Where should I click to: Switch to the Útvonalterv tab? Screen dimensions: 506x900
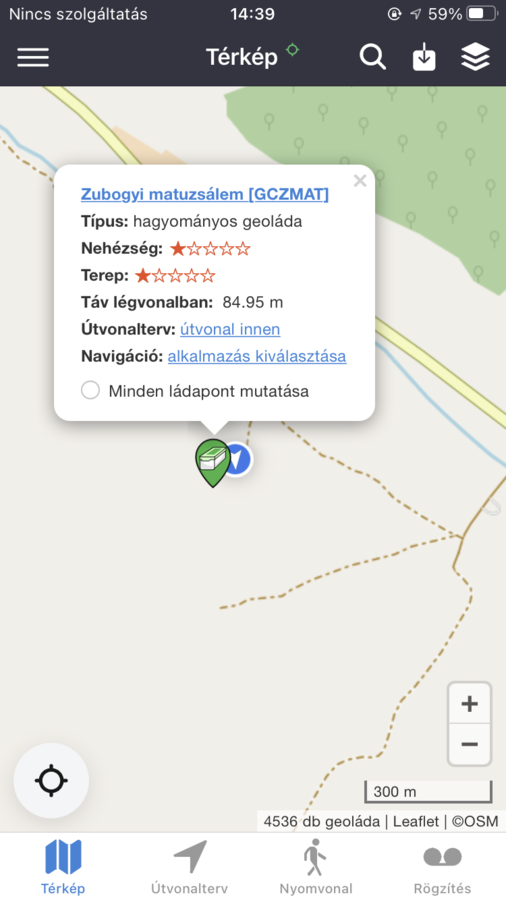tap(189, 867)
